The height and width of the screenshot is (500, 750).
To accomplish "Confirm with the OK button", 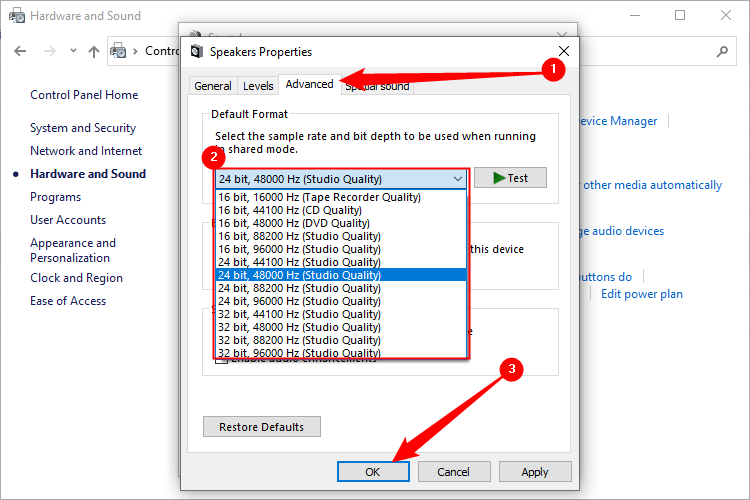I will [373, 472].
